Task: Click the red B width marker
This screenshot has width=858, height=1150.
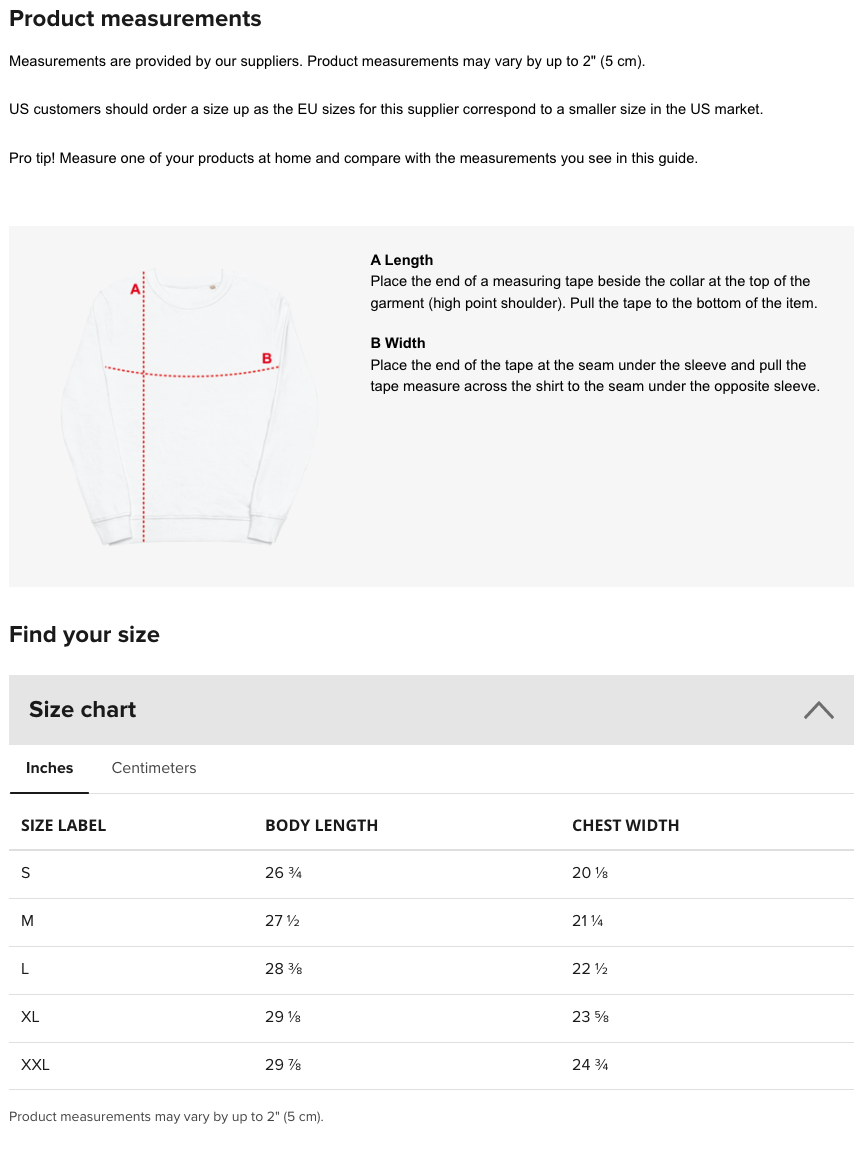Action: pyautogui.click(x=267, y=358)
